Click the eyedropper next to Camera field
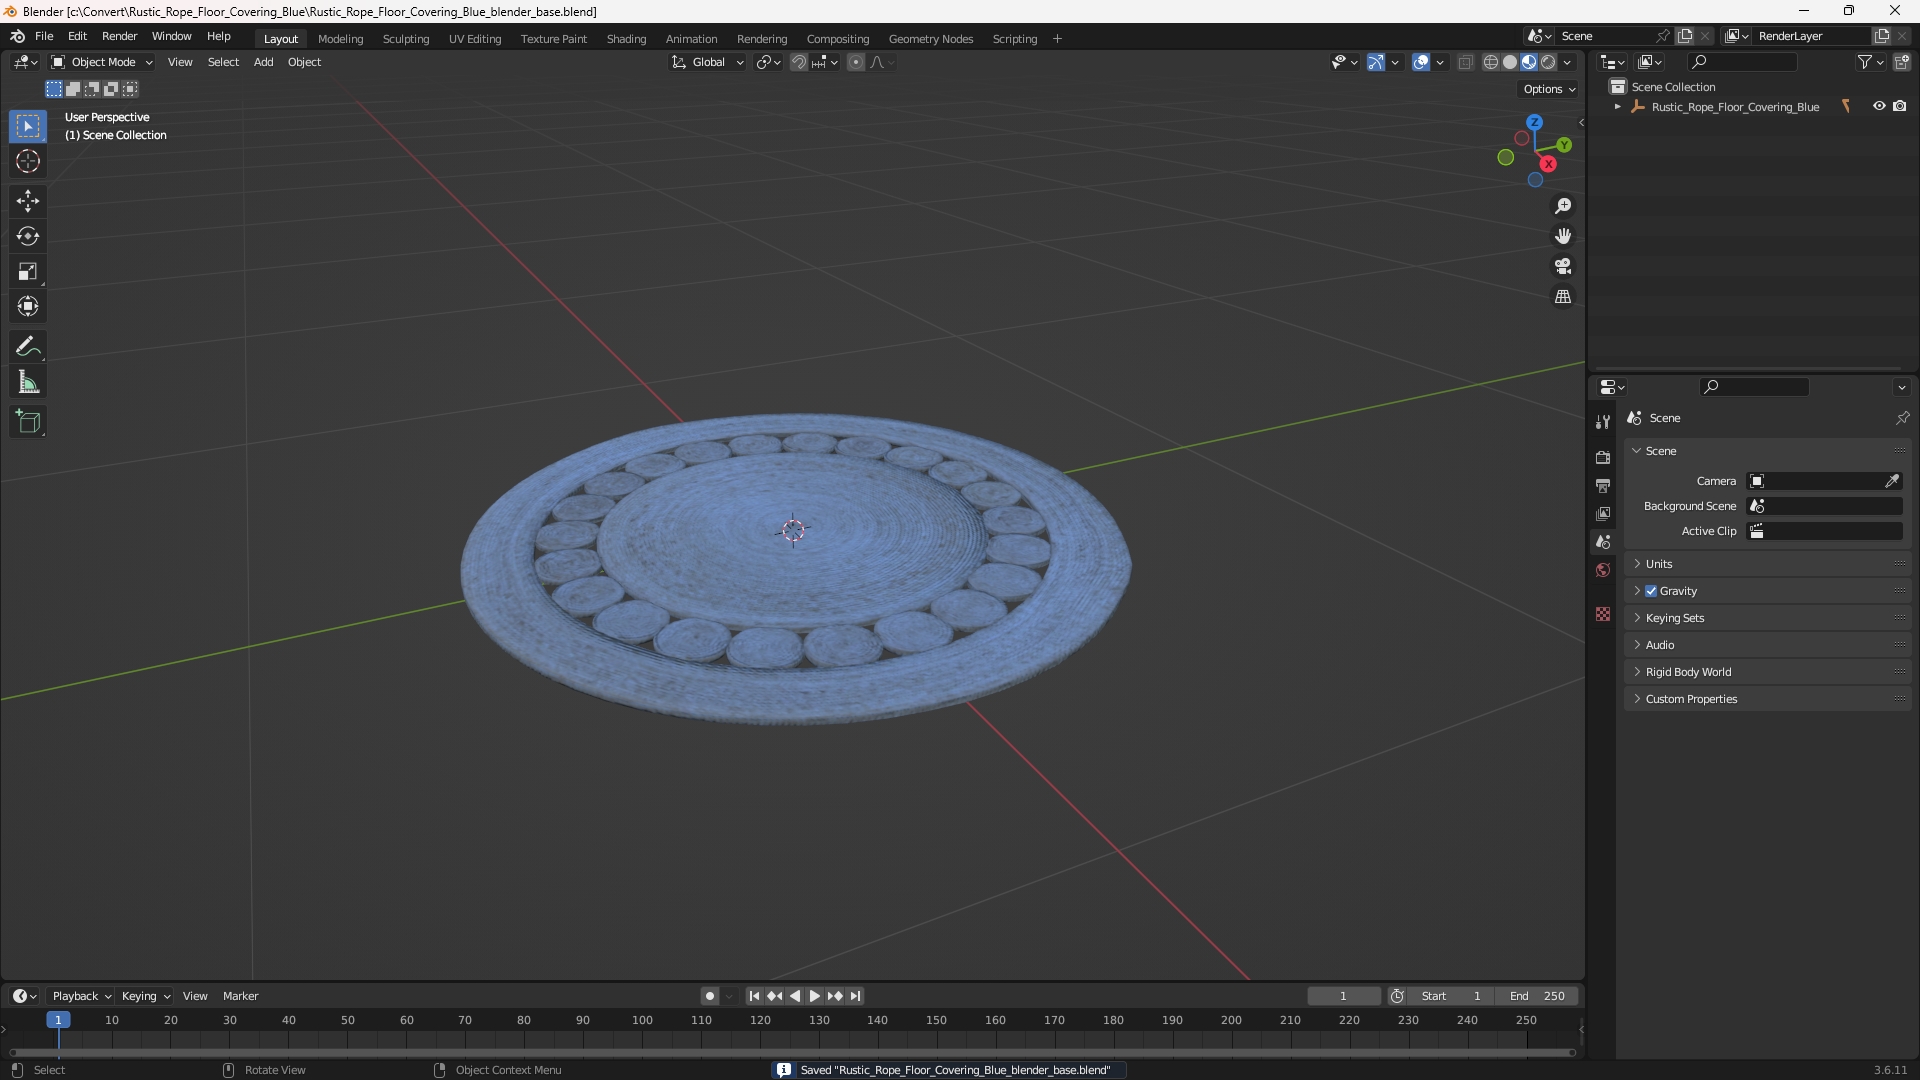Viewport: 1920px width, 1080px height. coord(1892,481)
